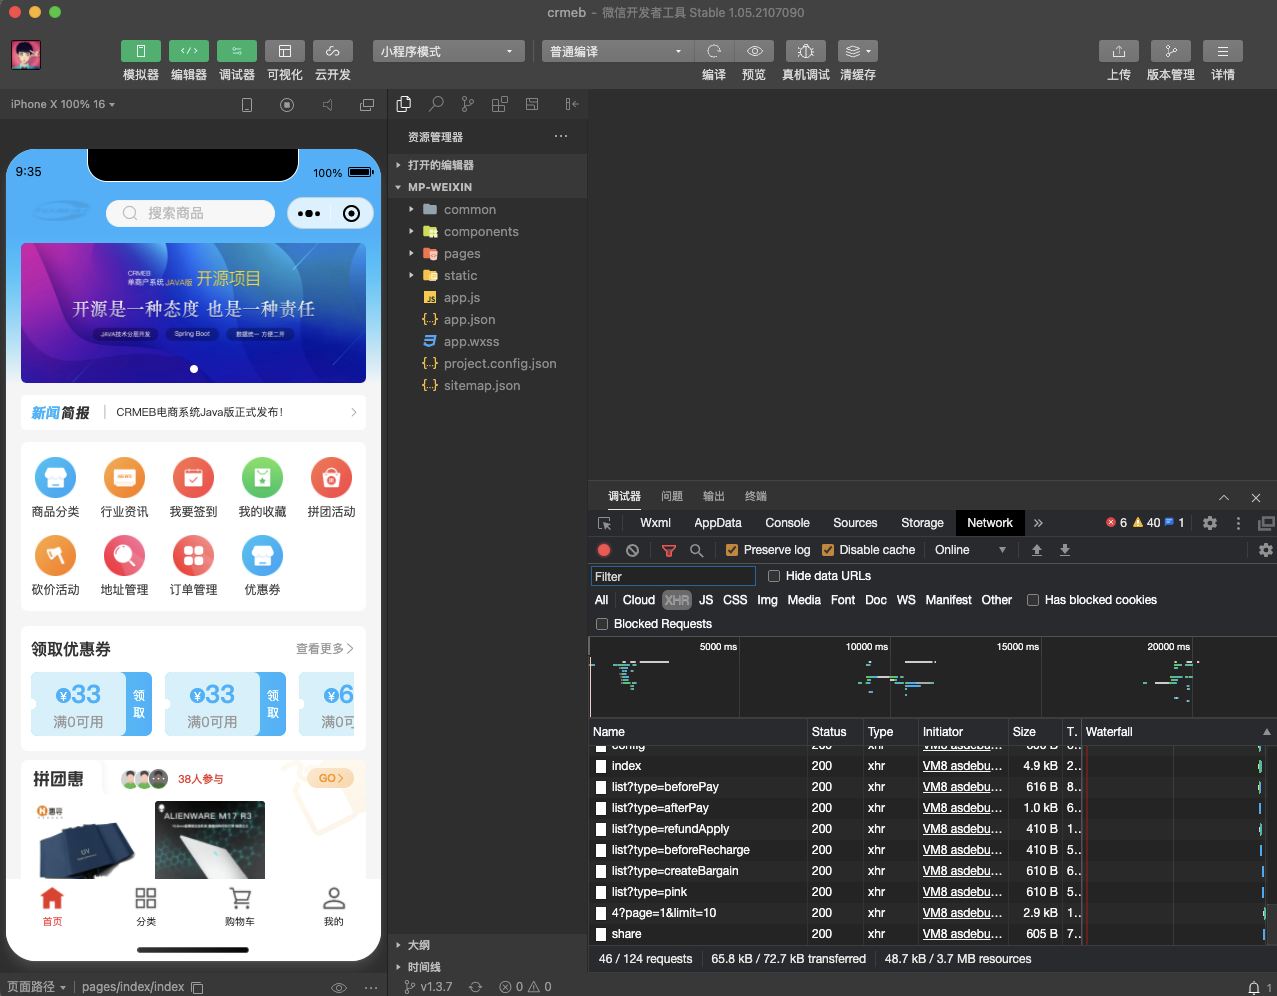
Task: Open the mini program mode dropdown
Action: 447,51
